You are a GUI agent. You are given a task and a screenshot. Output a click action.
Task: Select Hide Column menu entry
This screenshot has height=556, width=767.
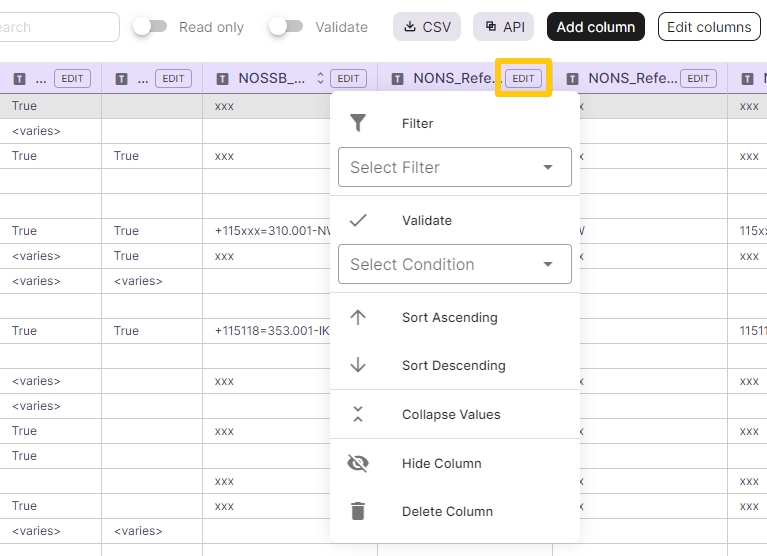click(x=455, y=463)
